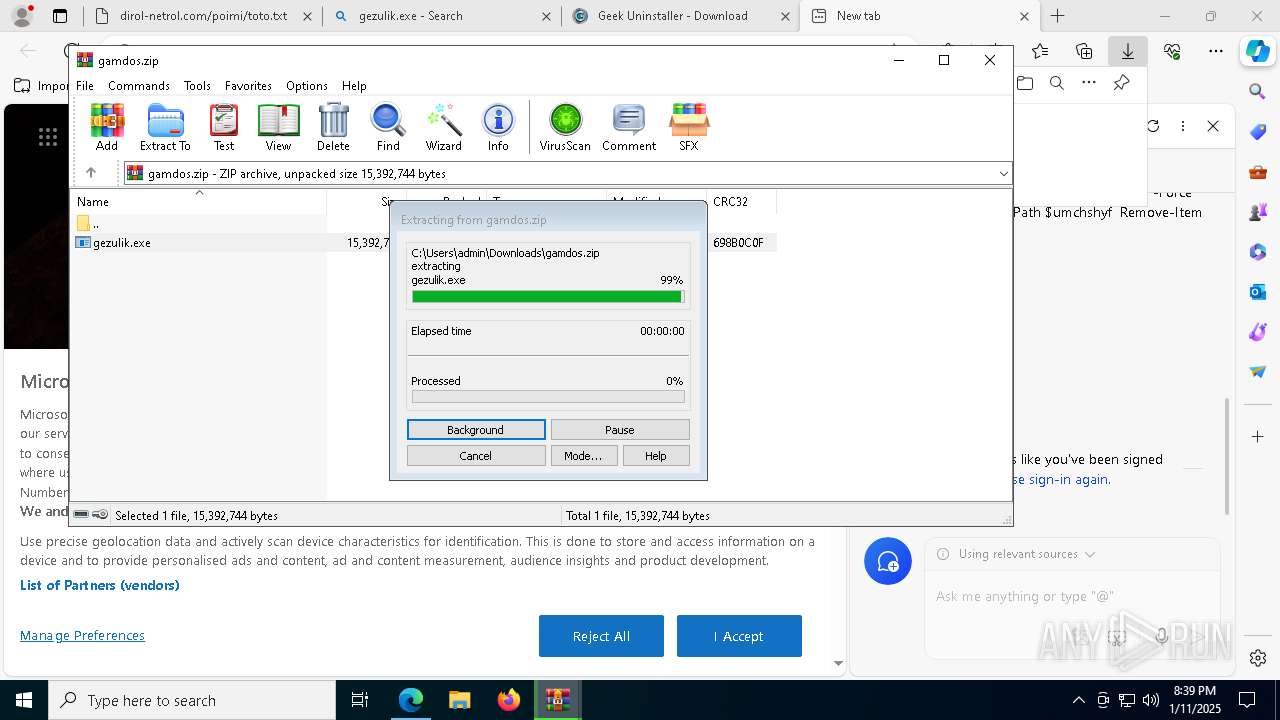Open the View tool in WinRAR
1280x720 pixels.
[x=278, y=127]
